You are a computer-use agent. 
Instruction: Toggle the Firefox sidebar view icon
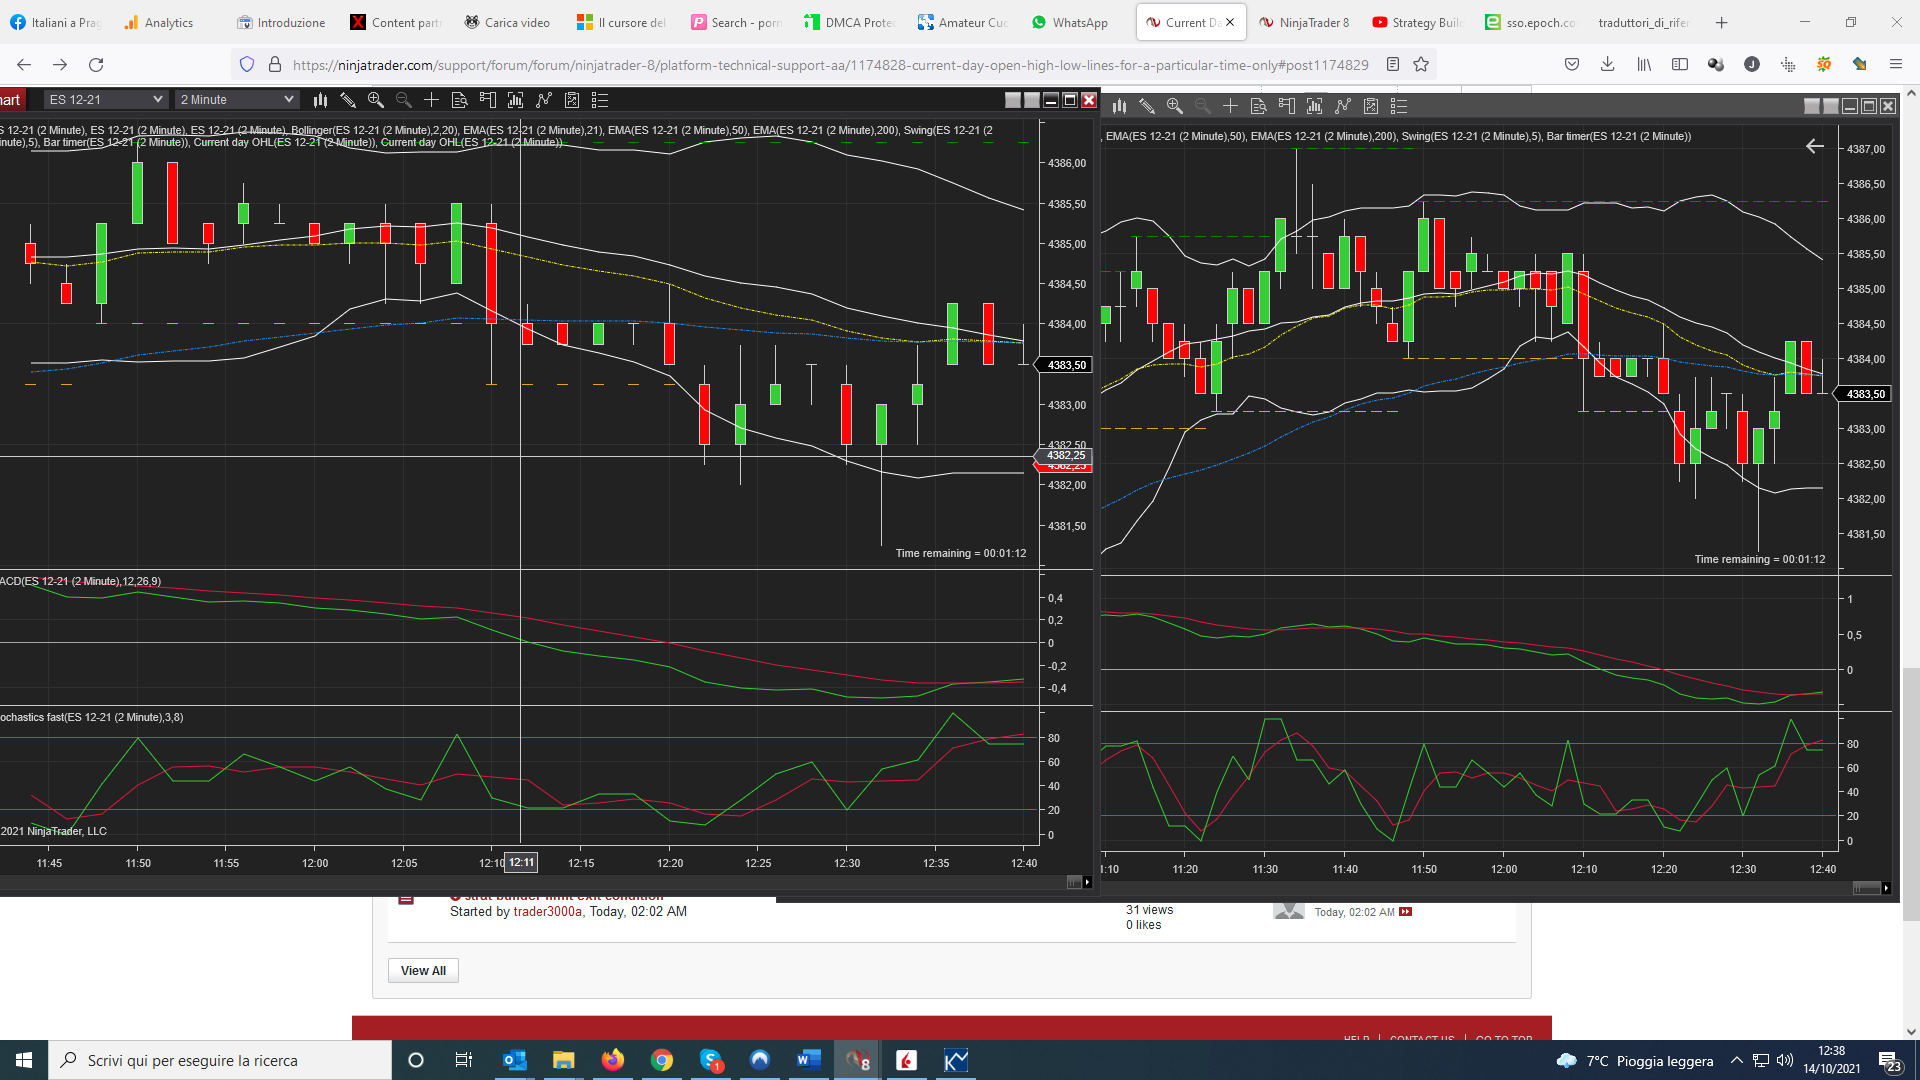(1680, 65)
